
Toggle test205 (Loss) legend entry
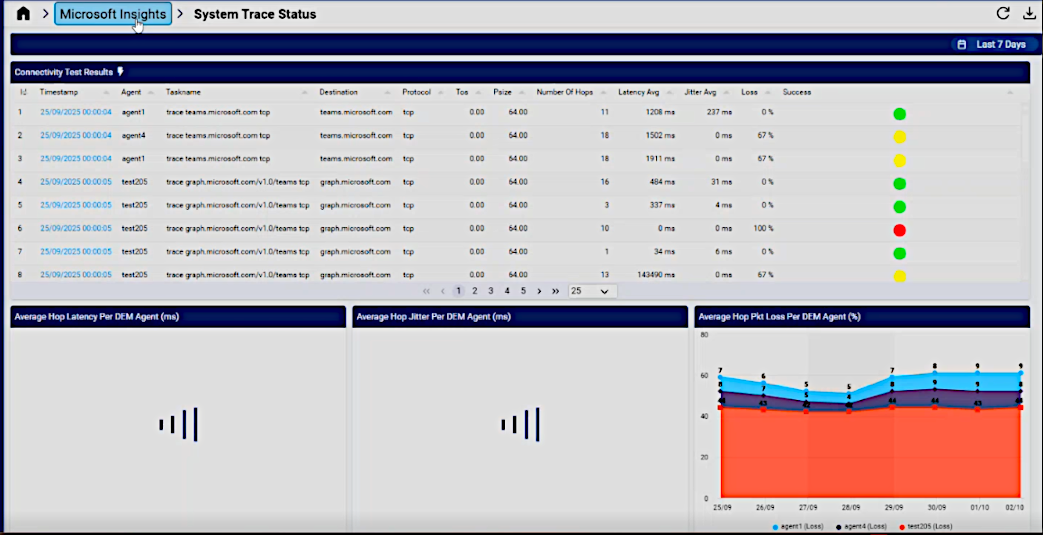tap(925, 526)
